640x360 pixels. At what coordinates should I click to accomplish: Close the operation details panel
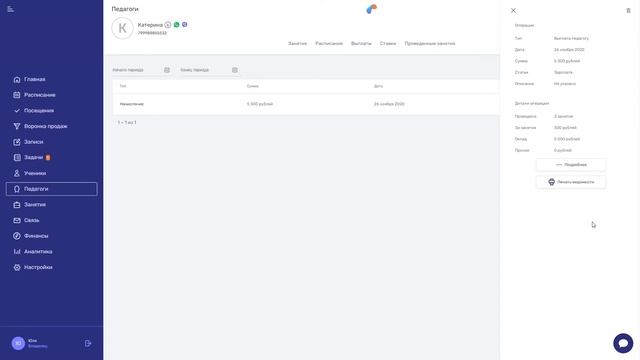513,11
